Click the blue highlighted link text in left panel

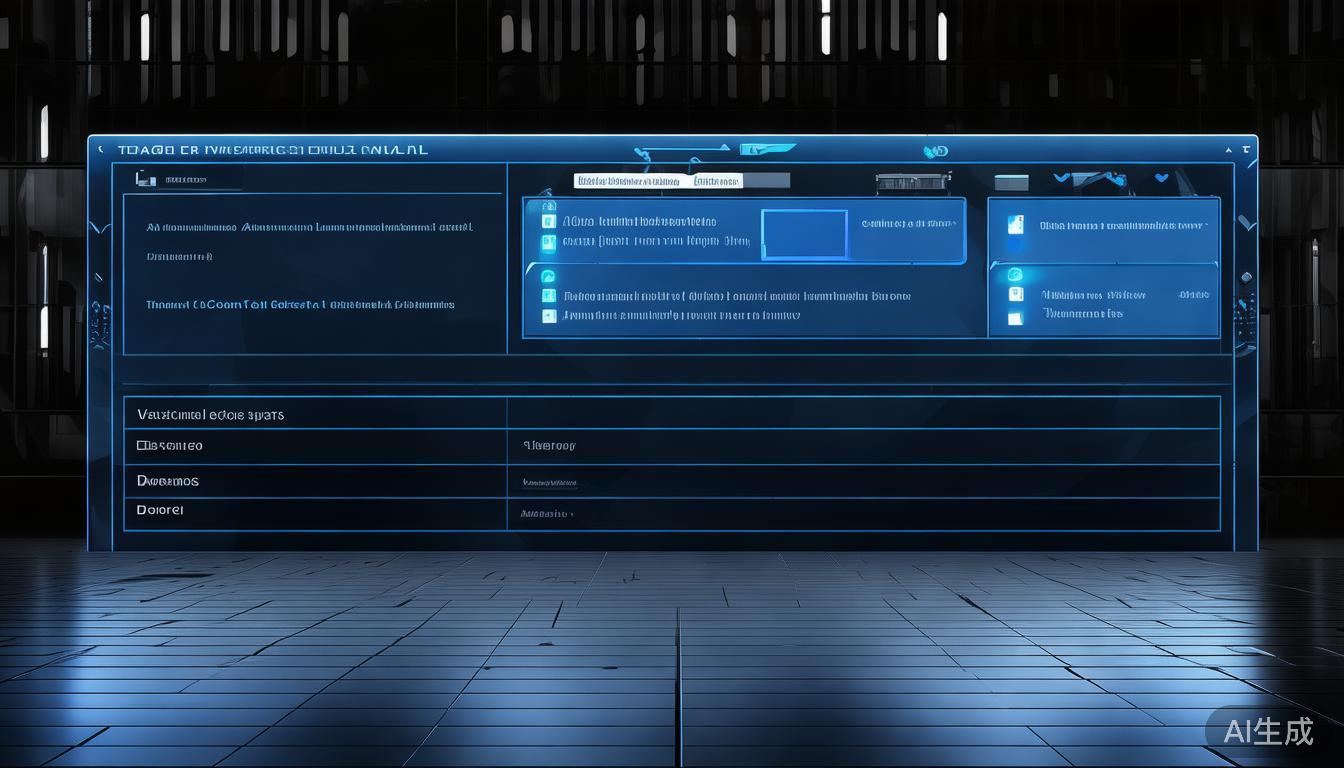pyautogui.click(x=300, y=304)
